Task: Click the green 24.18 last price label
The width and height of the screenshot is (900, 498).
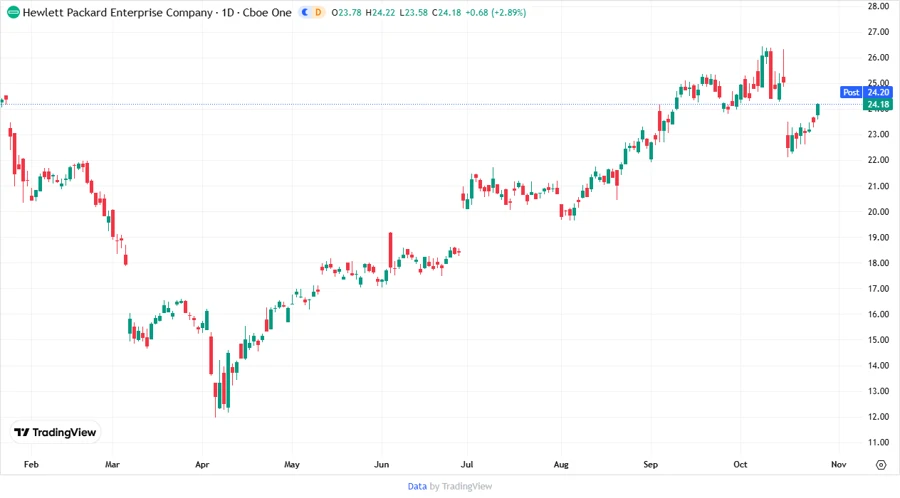Action: click(x=878, y=104)
